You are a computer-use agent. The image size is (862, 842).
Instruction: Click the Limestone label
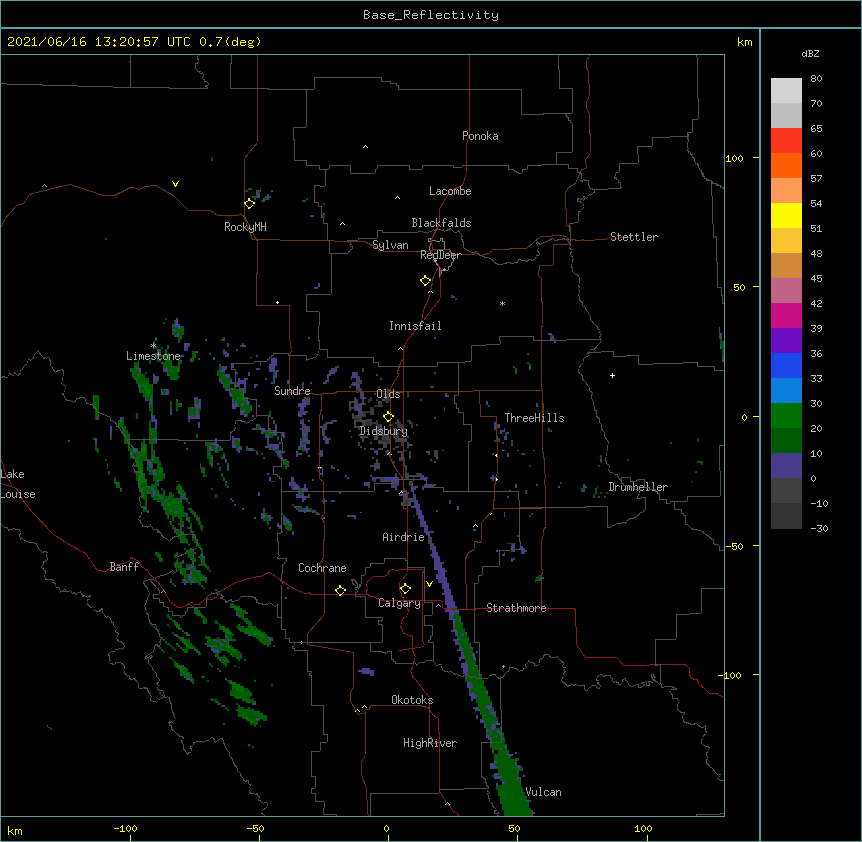[x=153, y=356]
